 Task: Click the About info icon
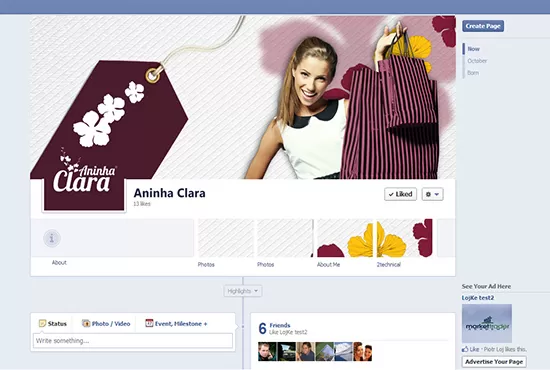coord(52,238)
